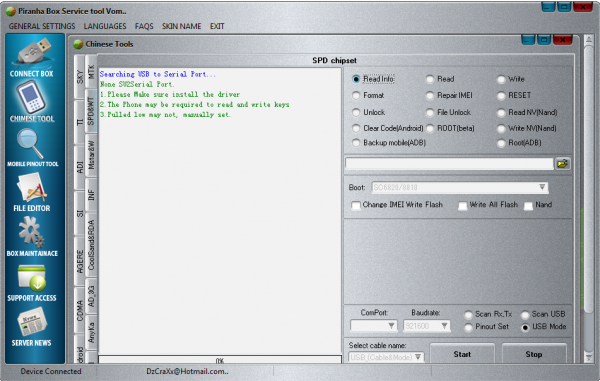Open the Skin Name menu
This screenshot has width=600, height=381.
pyautogui.click(x=181, y=26)
